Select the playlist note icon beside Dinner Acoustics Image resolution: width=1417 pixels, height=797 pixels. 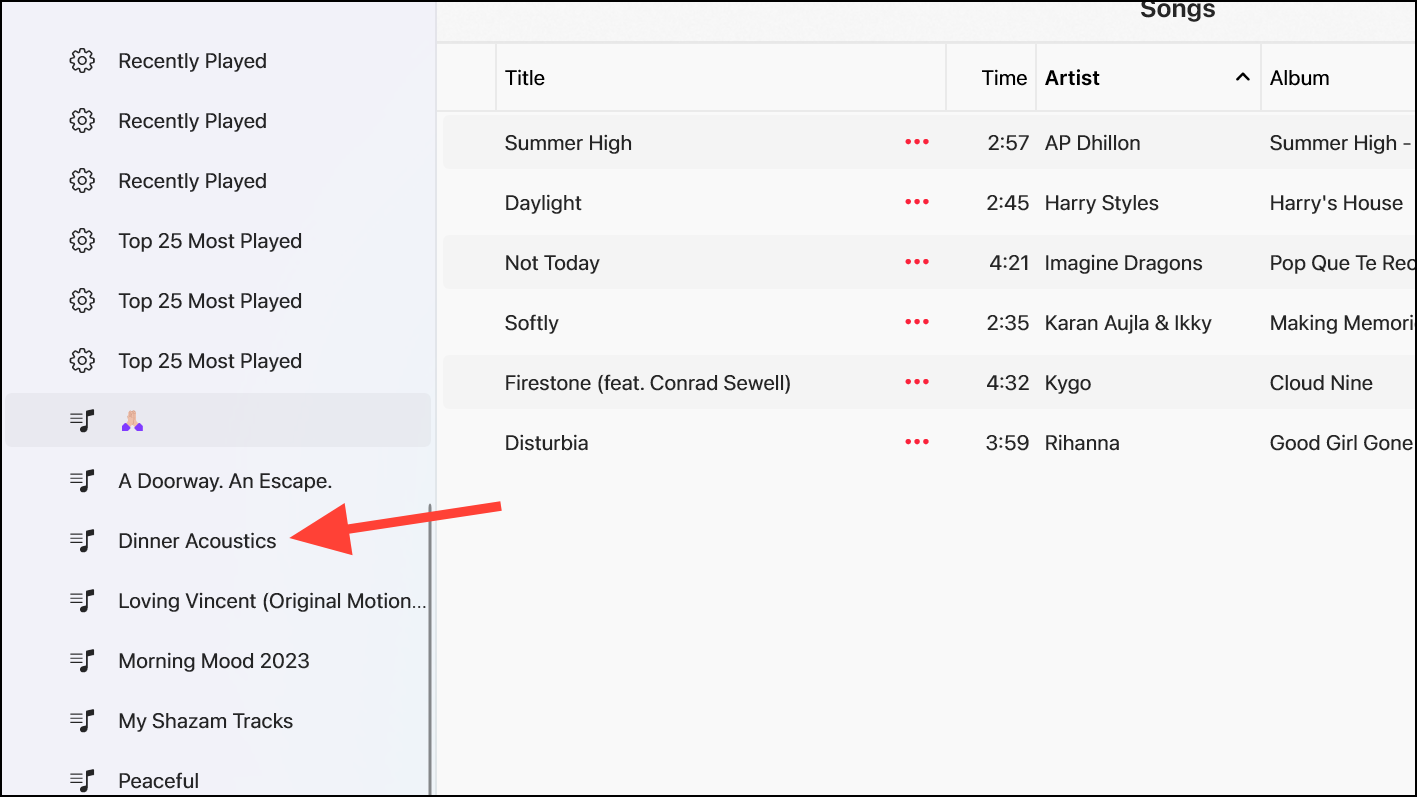coord(82,540)
